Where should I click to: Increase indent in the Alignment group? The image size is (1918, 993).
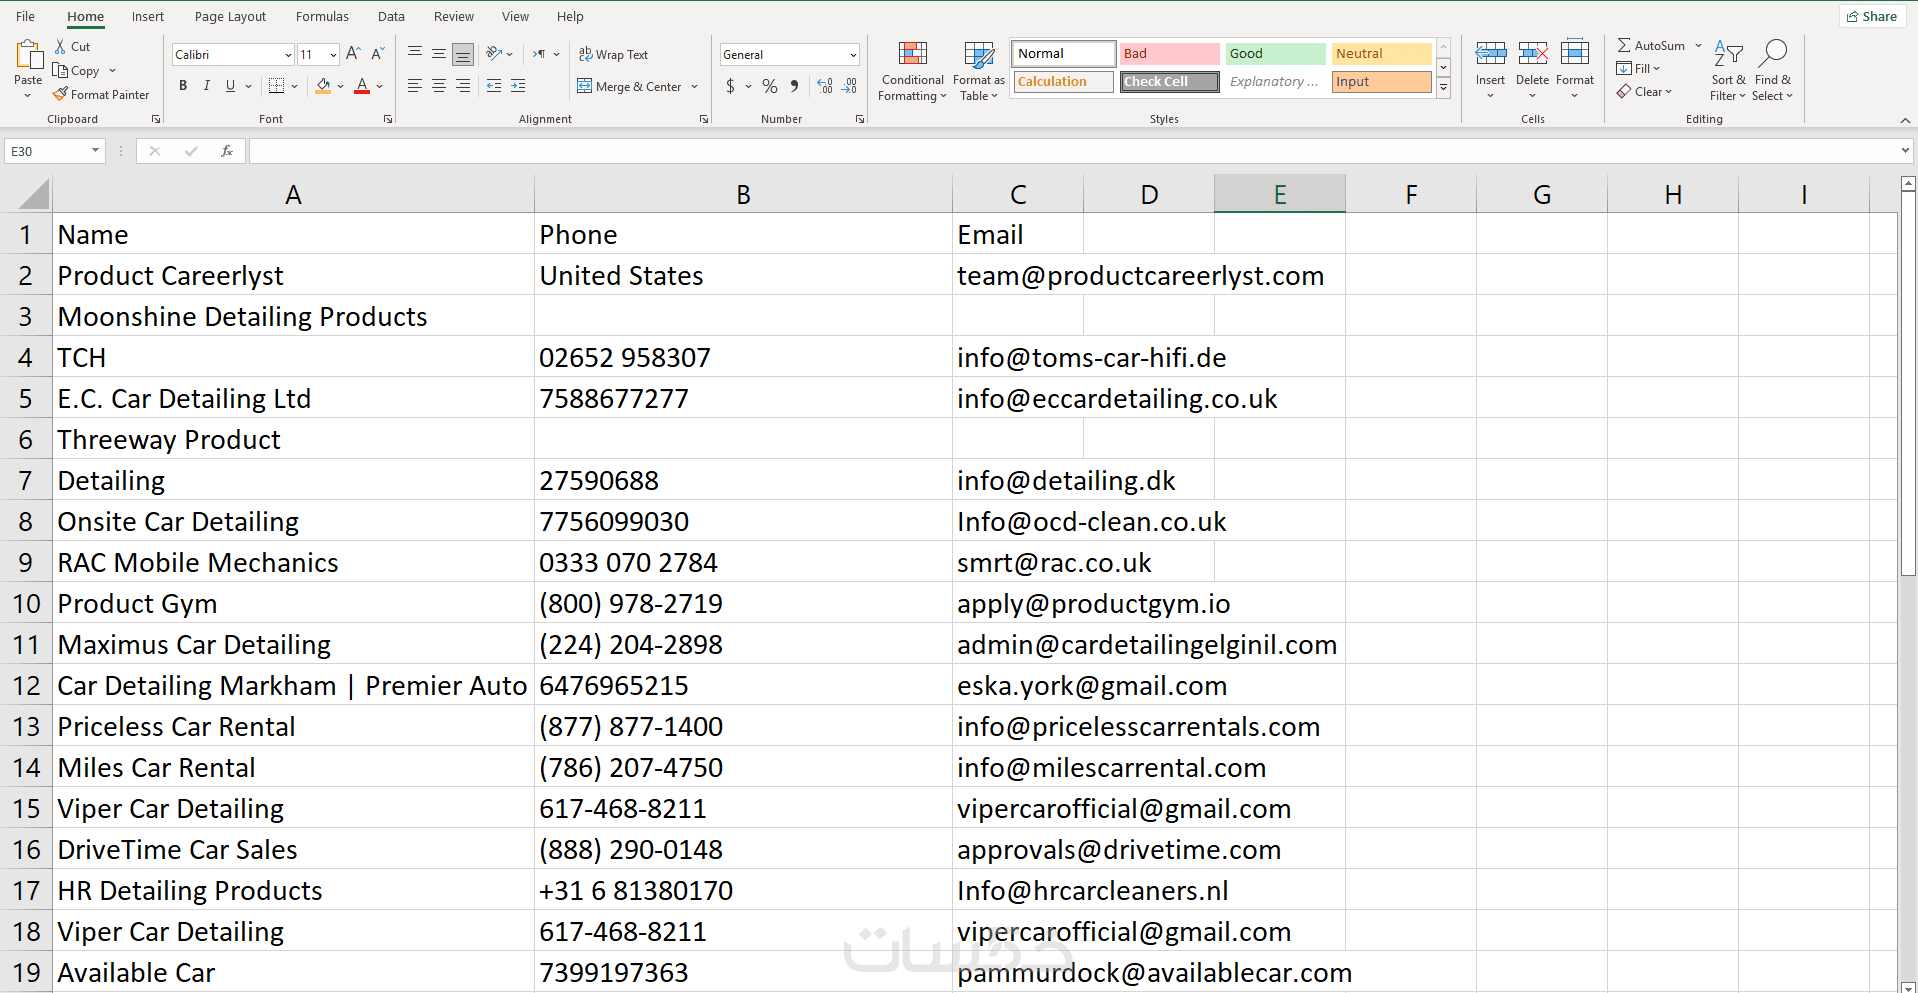click(518, 86)
